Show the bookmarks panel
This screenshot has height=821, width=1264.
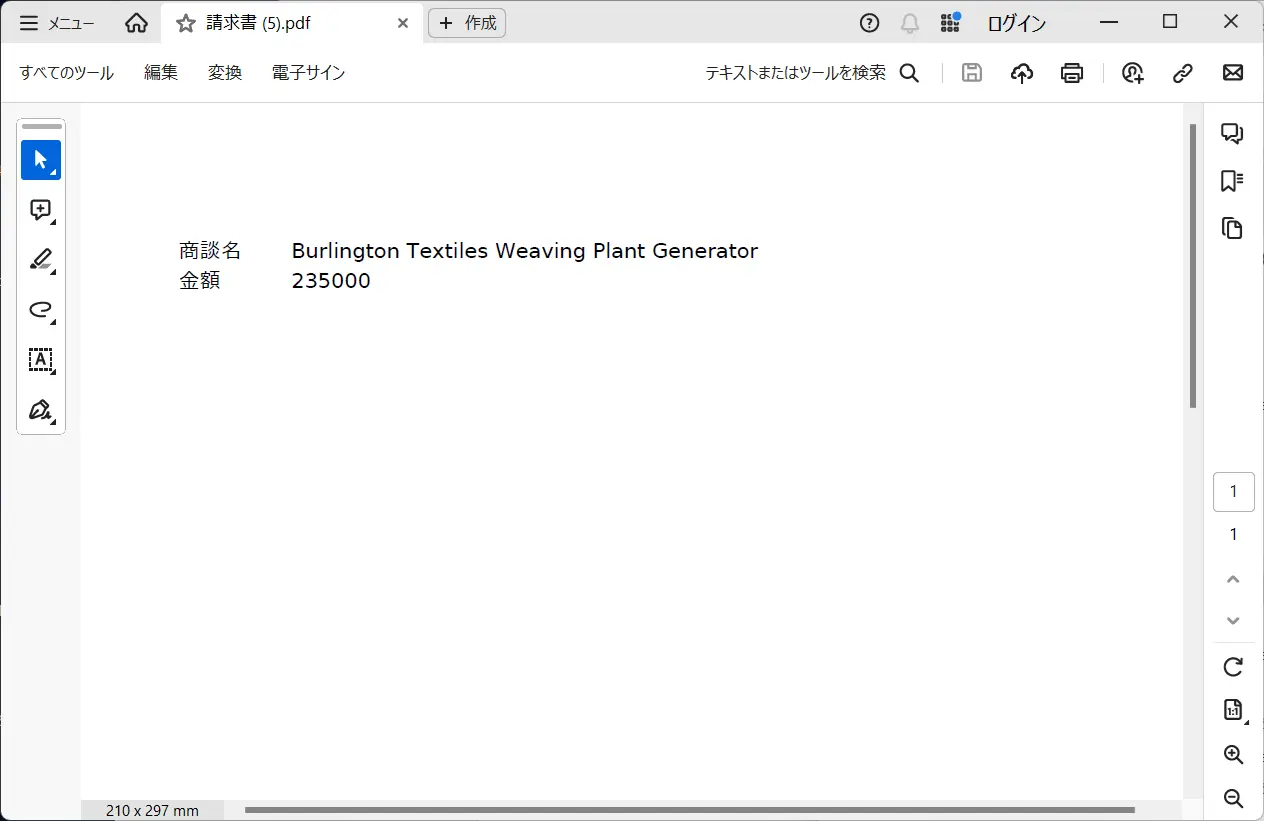[x=1232, y=181]
